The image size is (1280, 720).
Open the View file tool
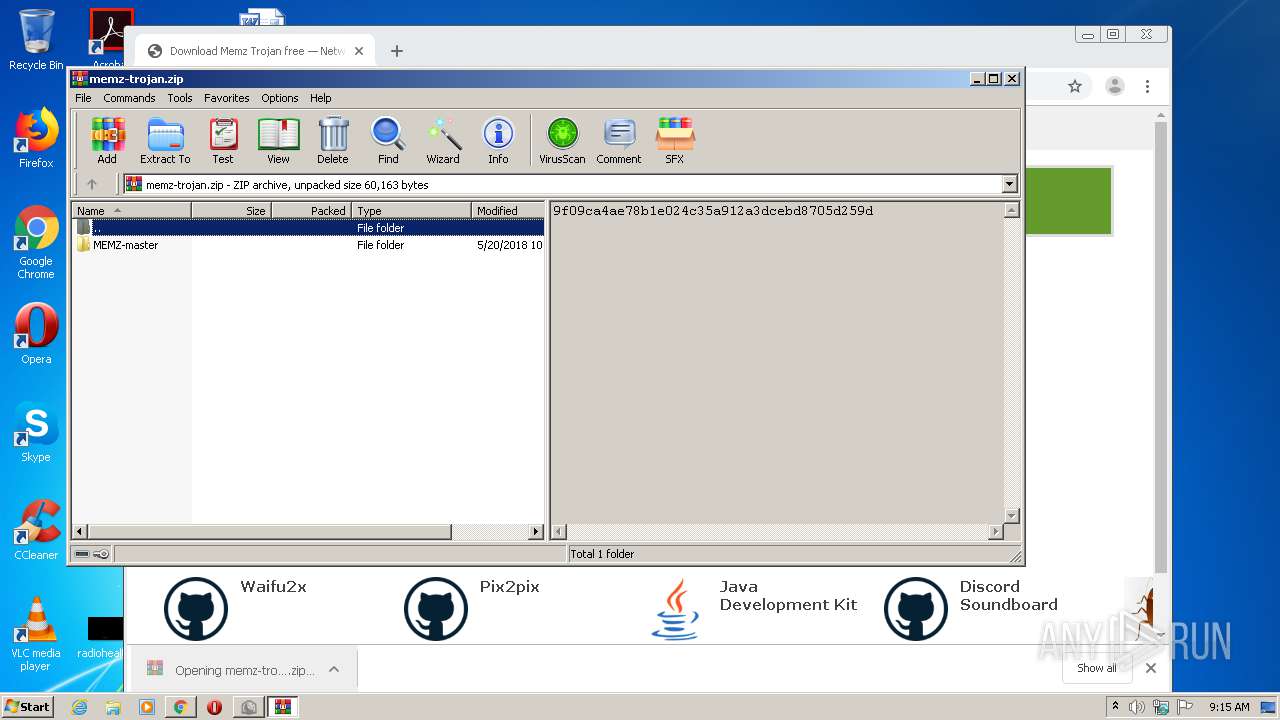(278, 140)
